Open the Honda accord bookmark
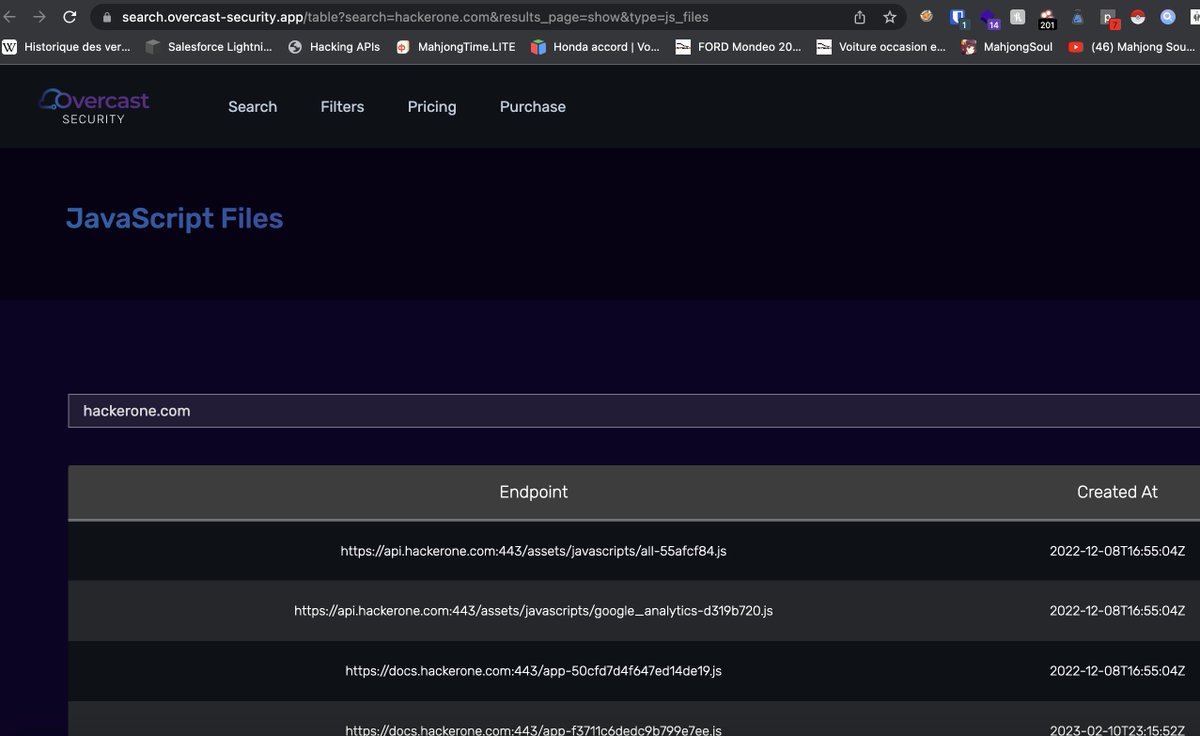Screen dimensions: 1200x736 click(596, 46)
